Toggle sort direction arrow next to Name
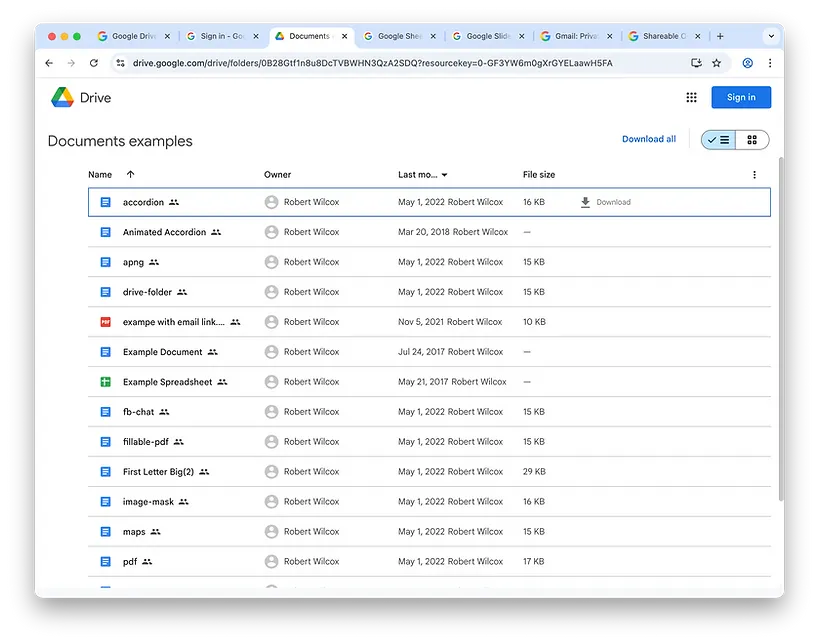 (131, 175)
